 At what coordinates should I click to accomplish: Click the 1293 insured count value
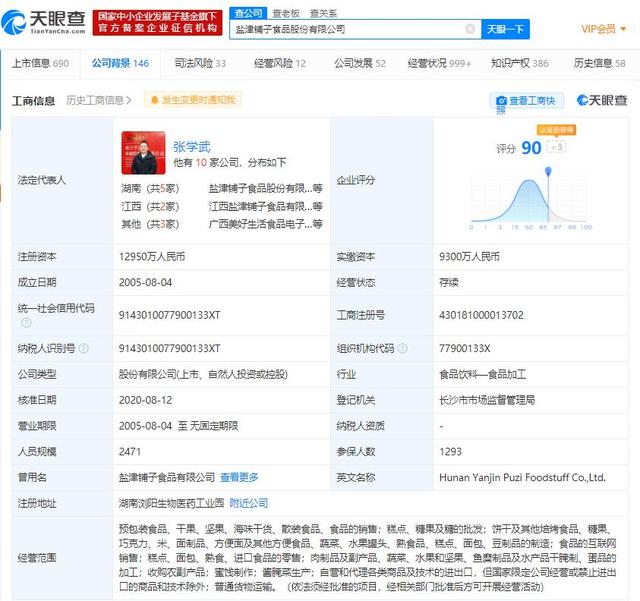point(450,452)
